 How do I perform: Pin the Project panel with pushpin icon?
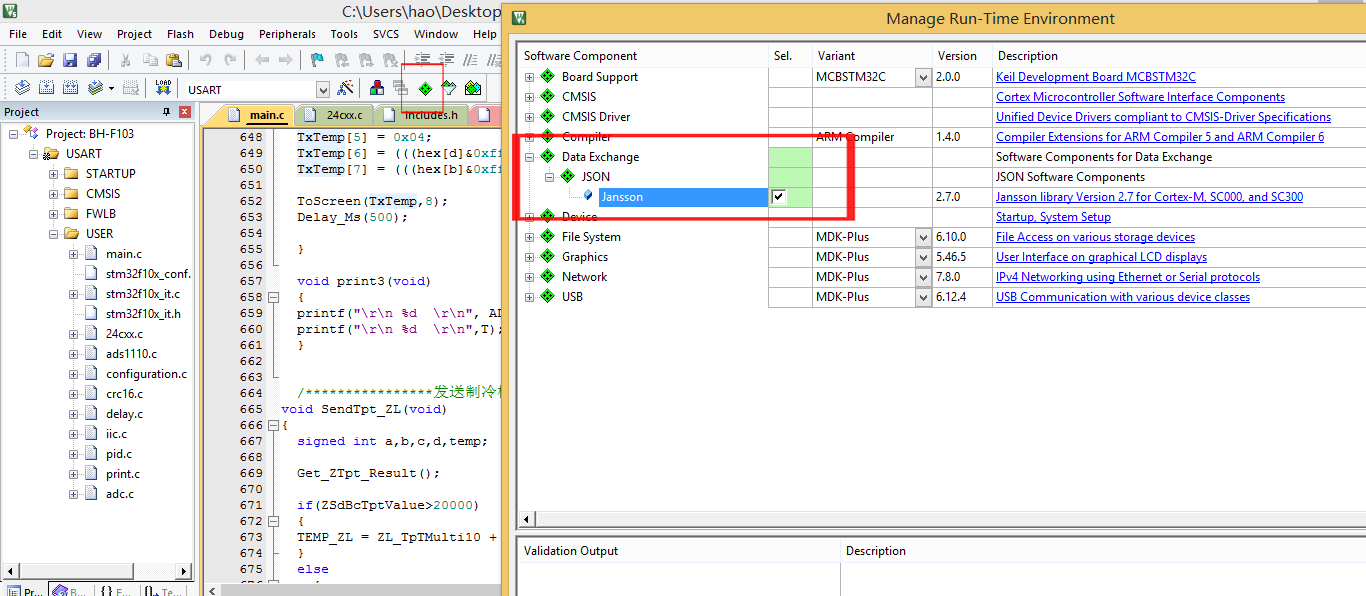pos(167,112)
